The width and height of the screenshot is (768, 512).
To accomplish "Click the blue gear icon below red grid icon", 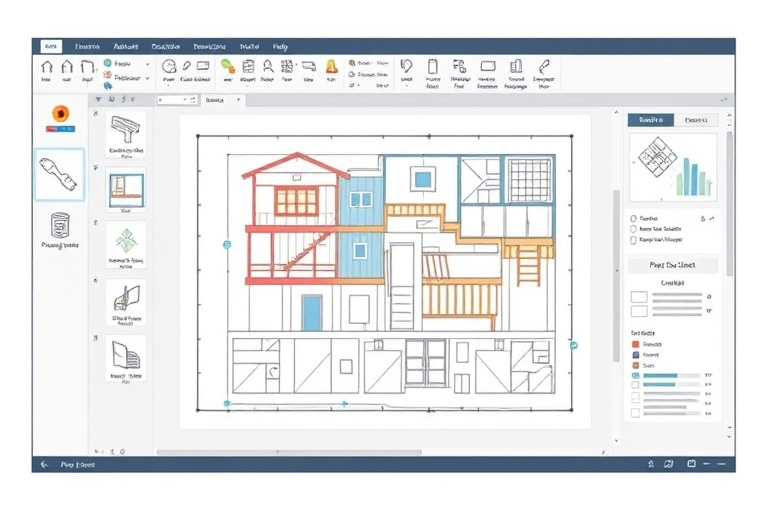I will coord(108,86).
